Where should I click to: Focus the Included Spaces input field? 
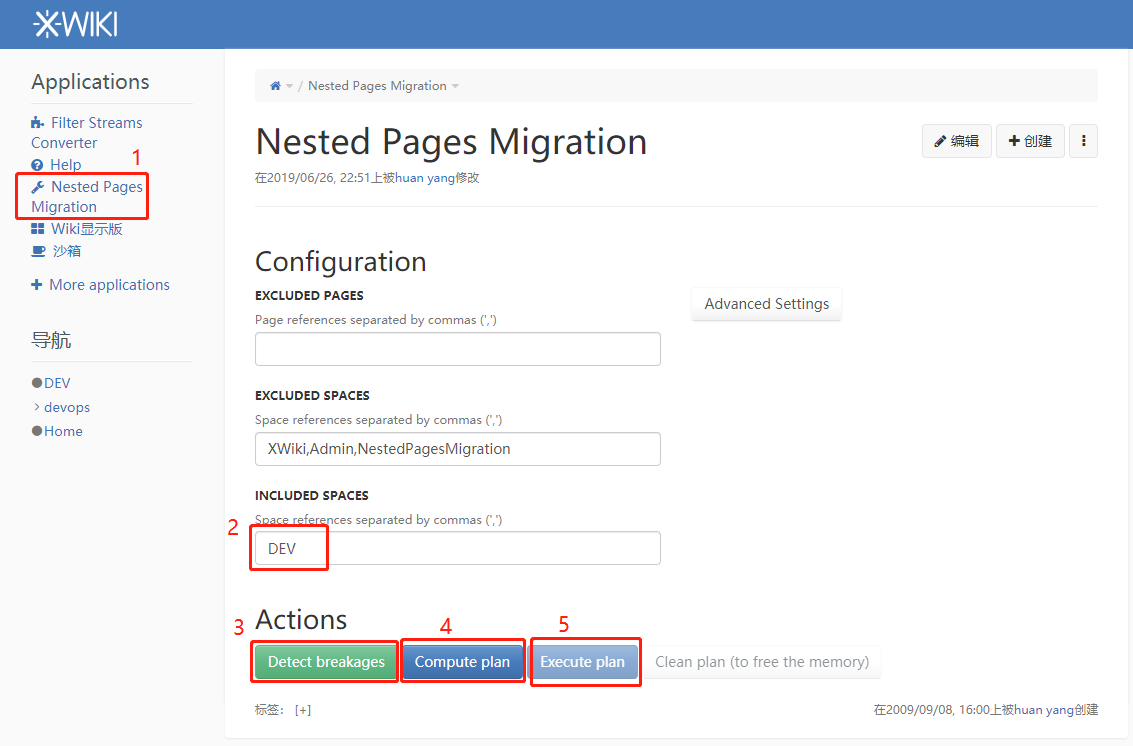point(457,548)
